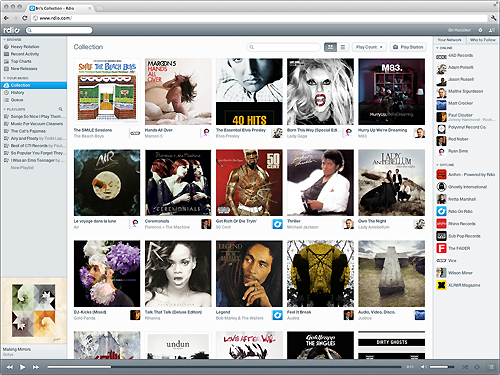This screenshot has width=500, height=375.
Task: Open the user name menu in the header
Action: pos(460,30)
